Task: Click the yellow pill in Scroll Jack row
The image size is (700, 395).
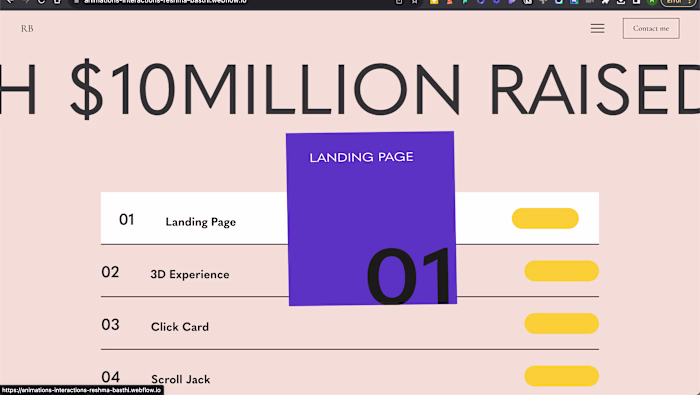Action: click(x=562, y=376)
